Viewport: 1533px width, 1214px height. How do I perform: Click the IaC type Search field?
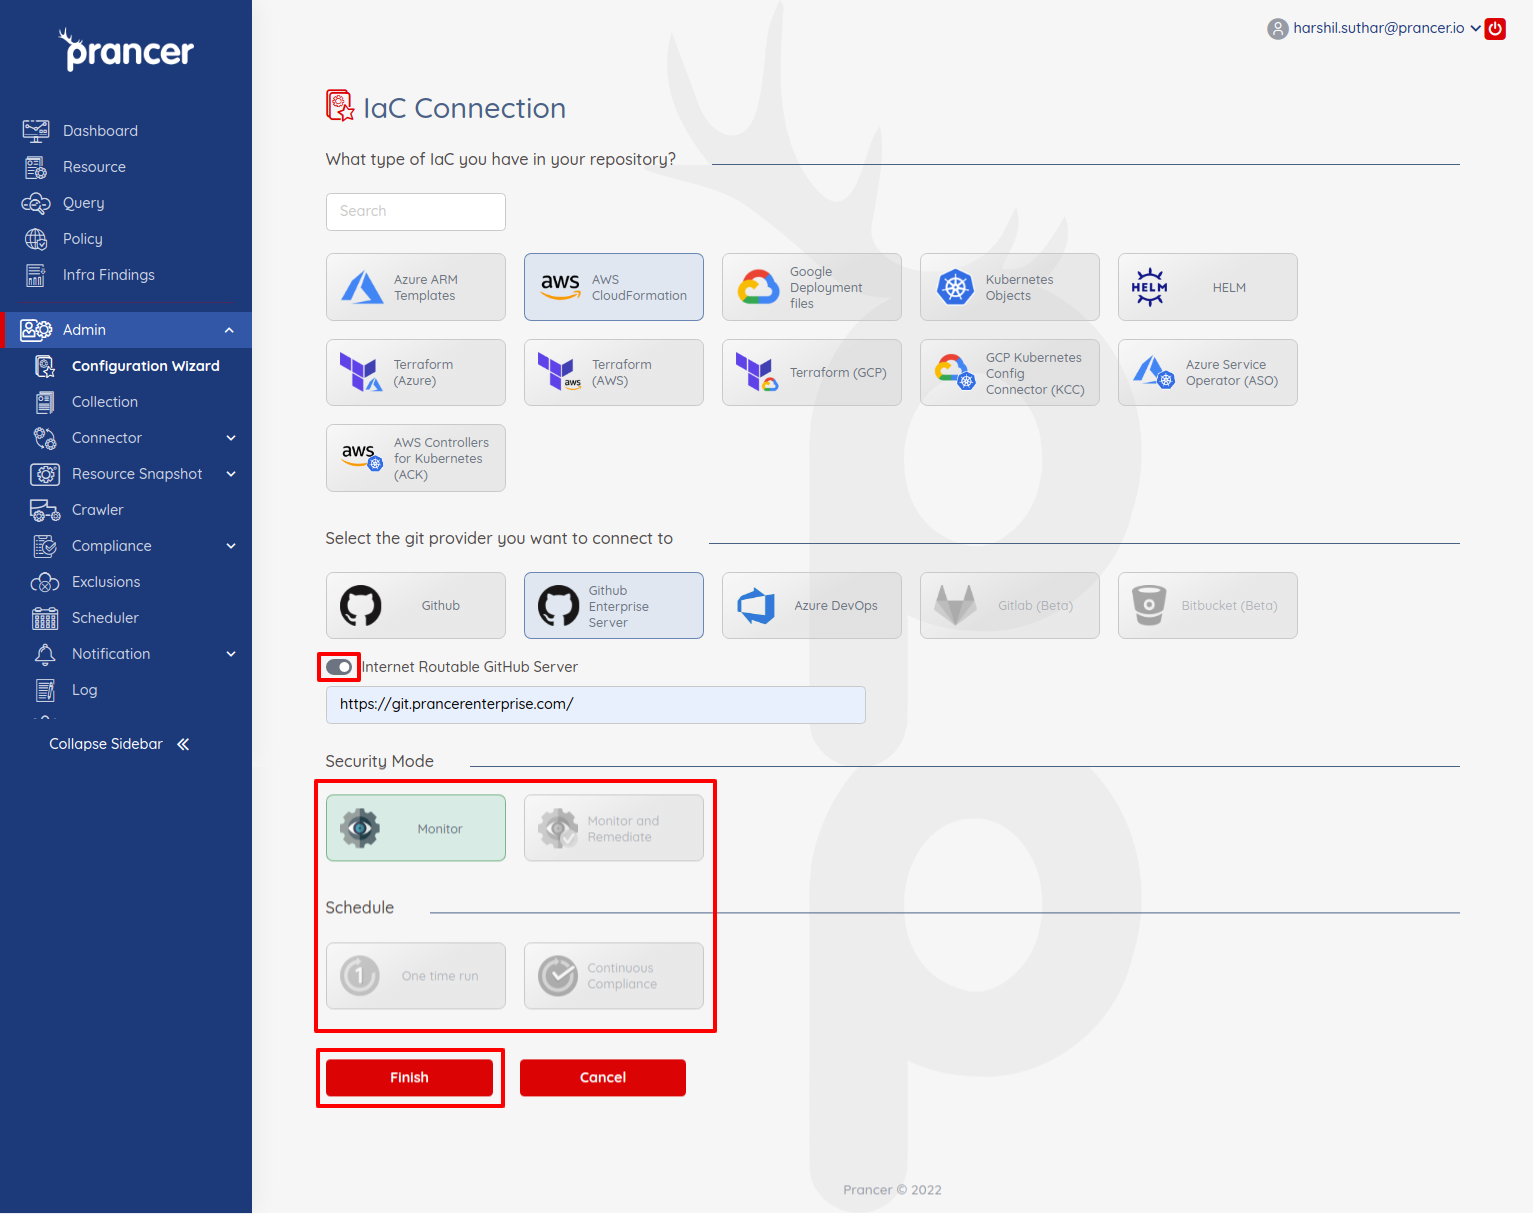point(416,212)
